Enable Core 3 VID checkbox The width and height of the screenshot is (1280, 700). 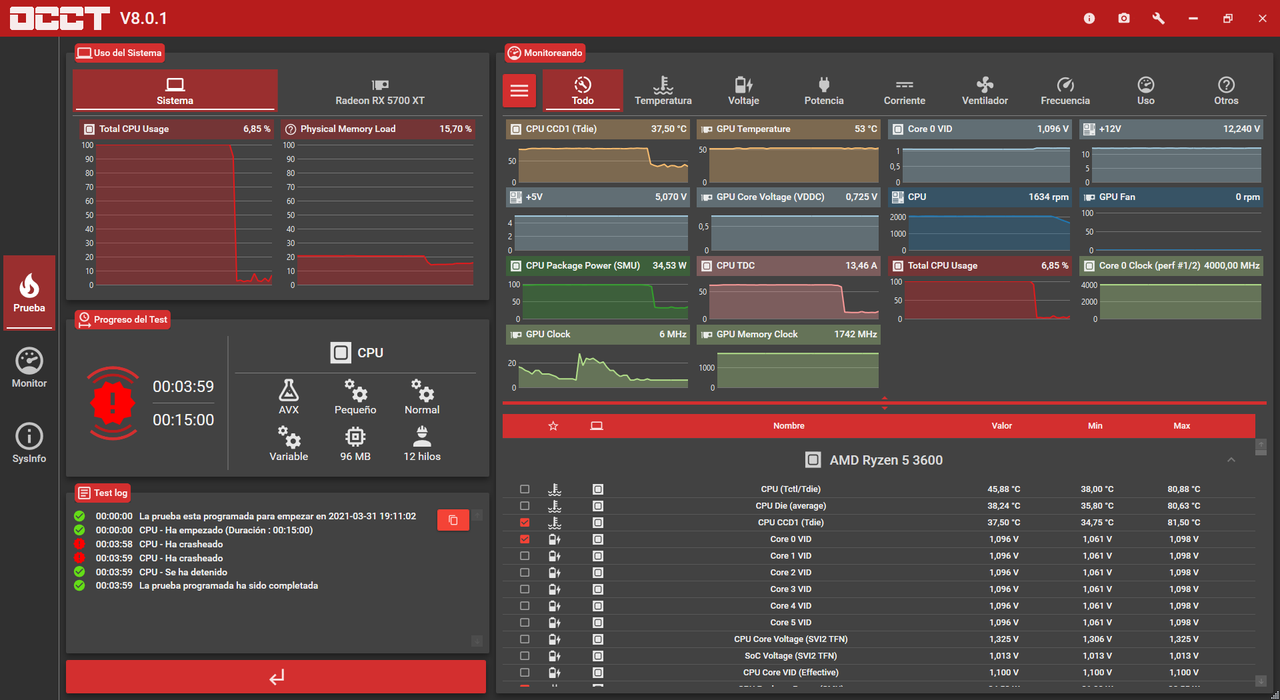(525, 589)
